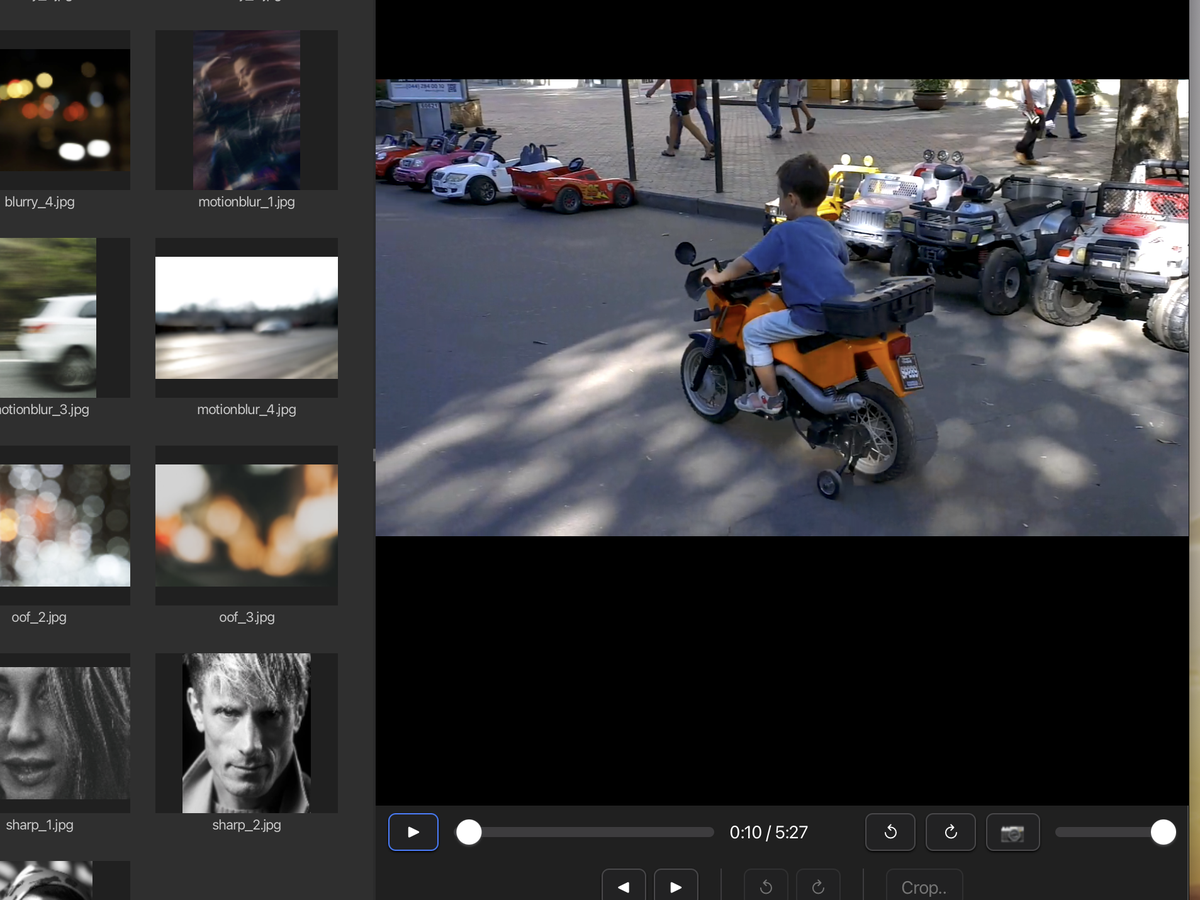
Task: Click the disabled rotate-right icon next to Crop
Action: (818, 886)
